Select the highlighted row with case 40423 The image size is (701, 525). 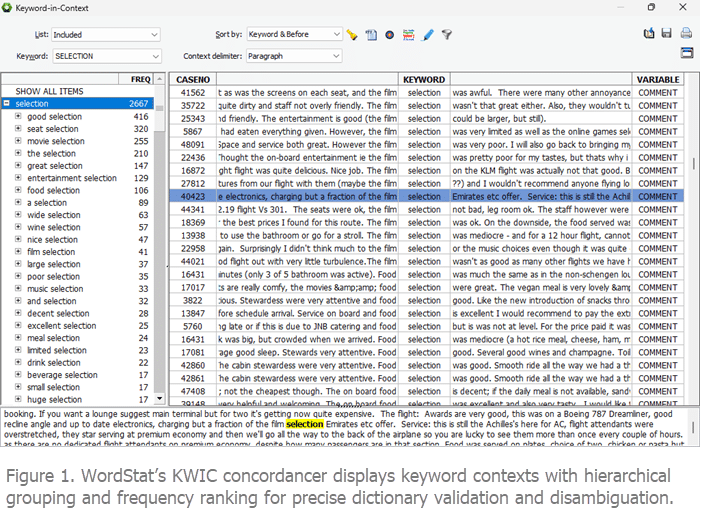pos(427,196)
